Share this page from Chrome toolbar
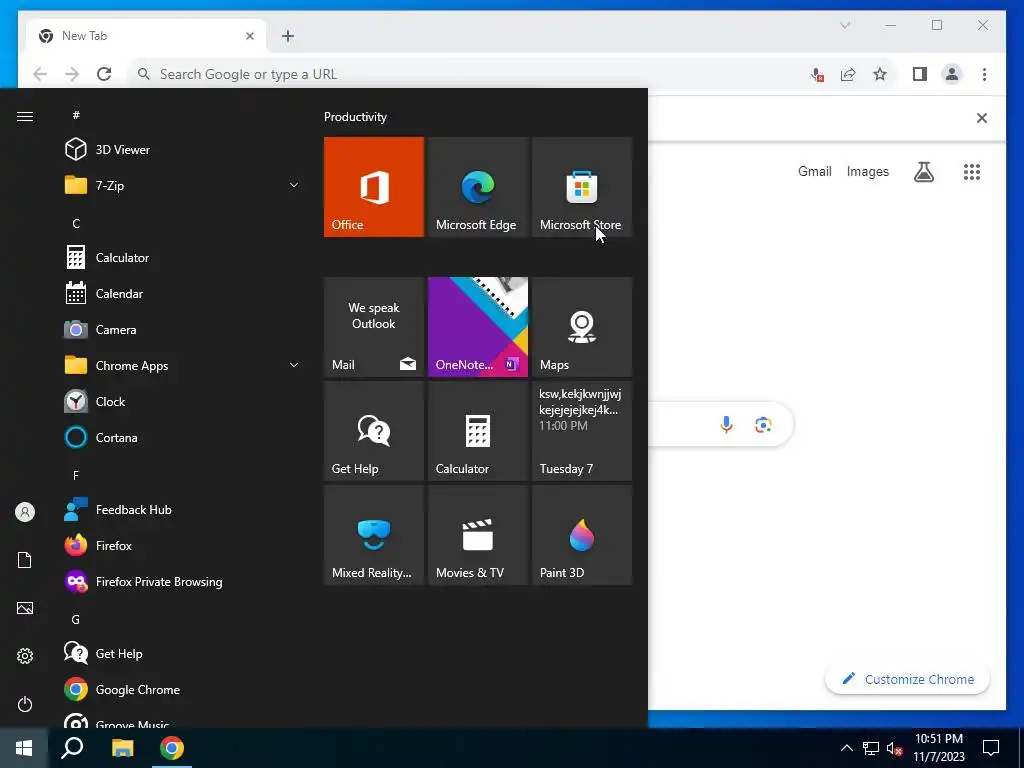Viewport: 1024px width, 768px height. tap(848, 74)
